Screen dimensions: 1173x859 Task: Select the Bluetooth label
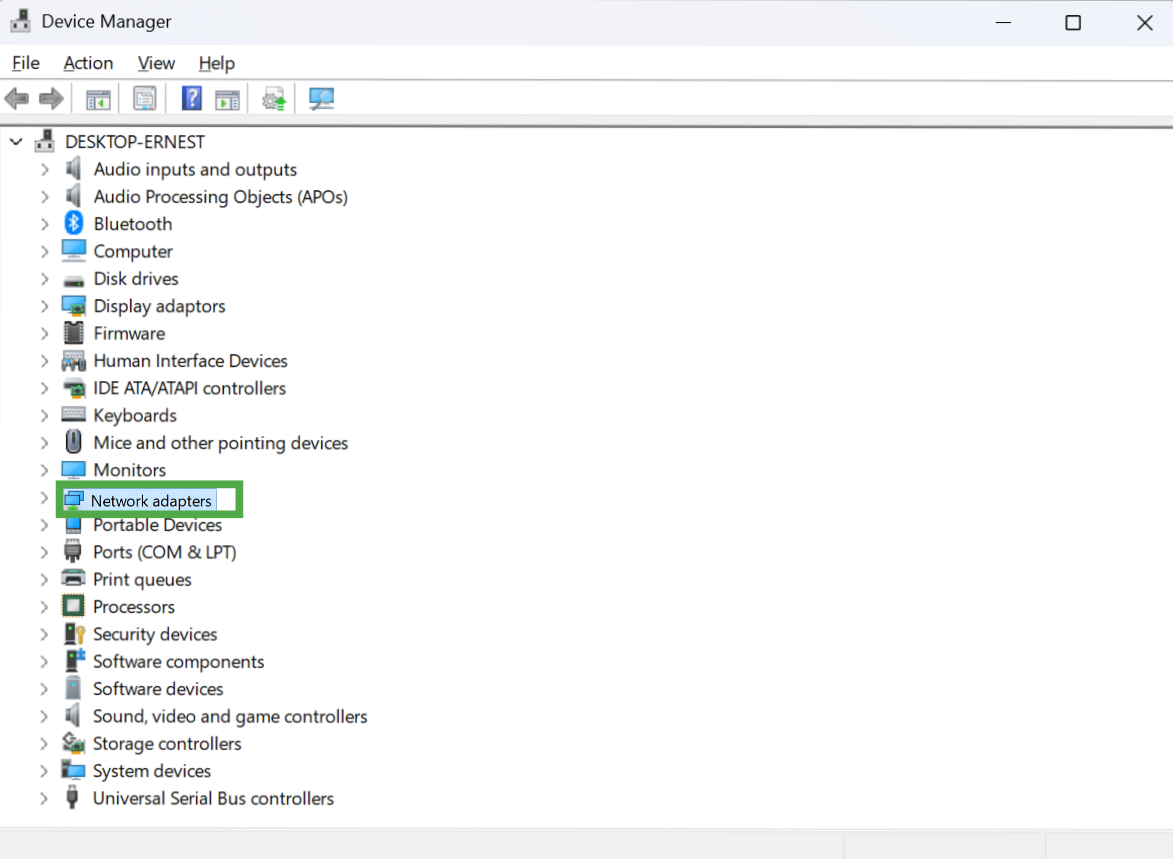tap(132, 224)
